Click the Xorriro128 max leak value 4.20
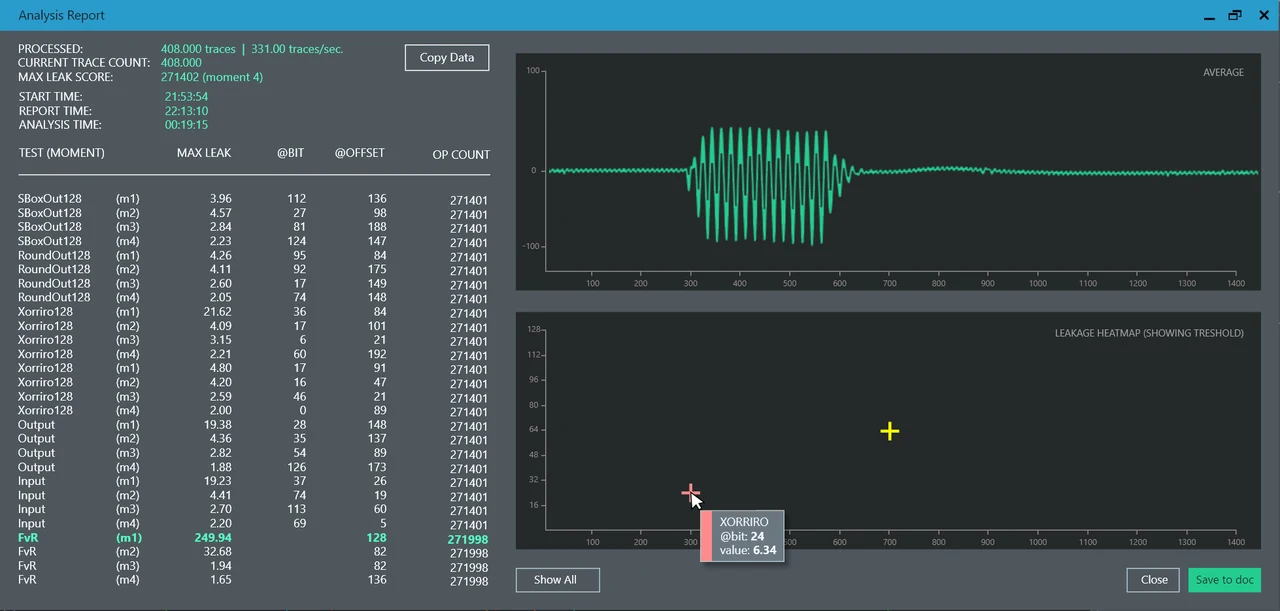 [x=220, y=382]
